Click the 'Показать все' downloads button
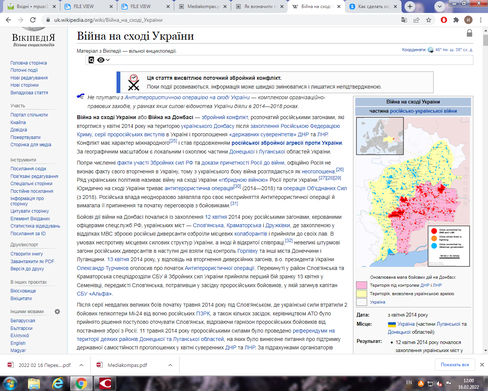 coord(455,365)
